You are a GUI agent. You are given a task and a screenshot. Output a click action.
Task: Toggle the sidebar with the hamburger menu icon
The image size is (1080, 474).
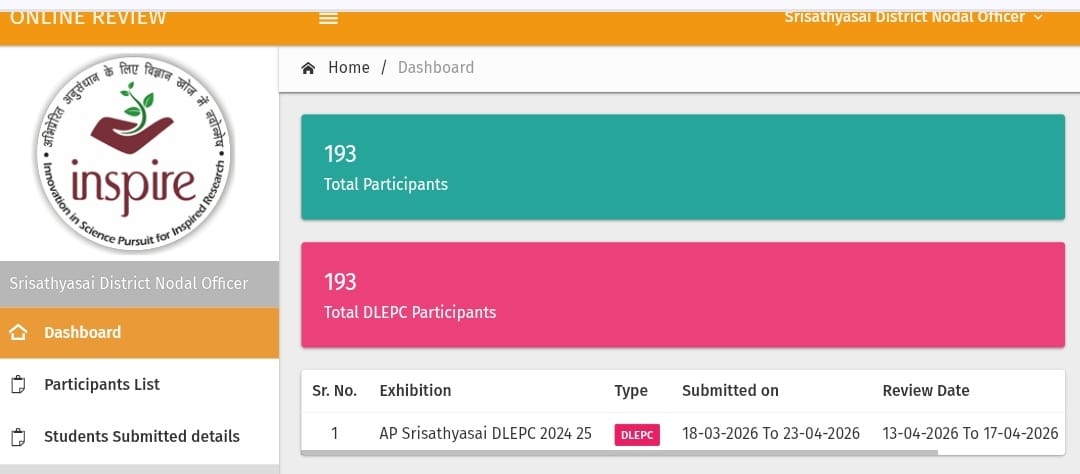pos(328,18)
